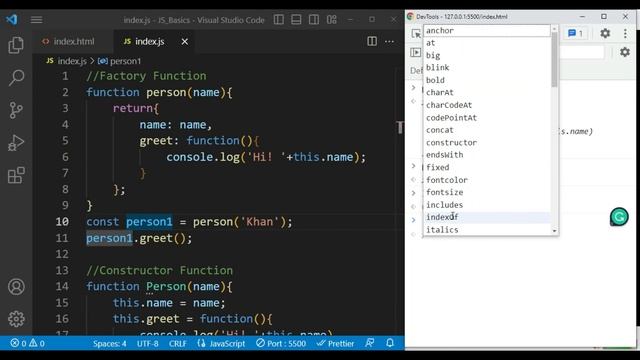Toggle bottom panel layout icon
640x360 pixels.
click(x=296, y=20)
